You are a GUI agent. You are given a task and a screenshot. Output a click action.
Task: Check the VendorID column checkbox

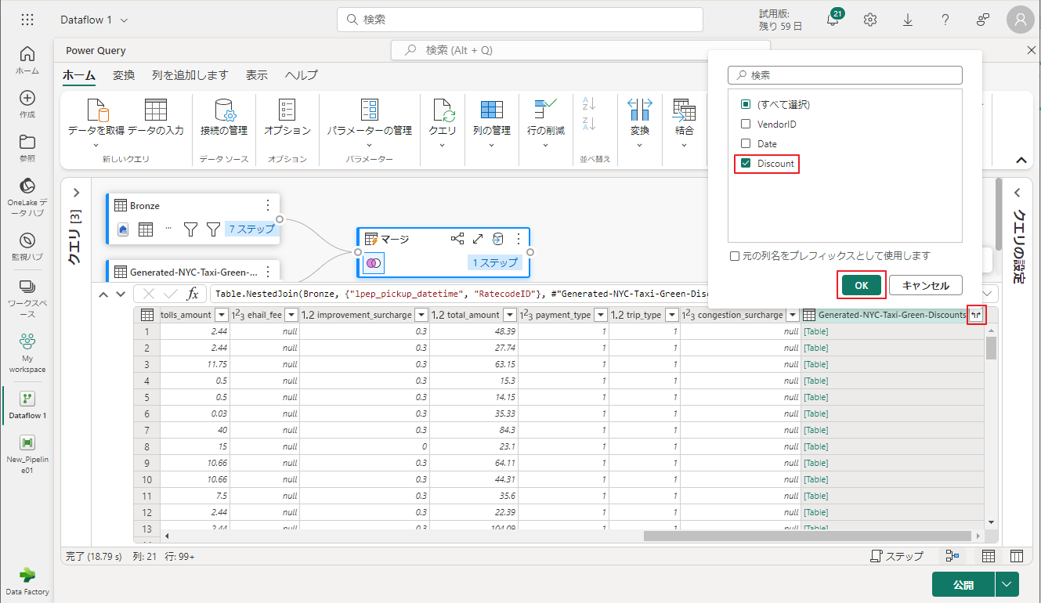(746, 124)
